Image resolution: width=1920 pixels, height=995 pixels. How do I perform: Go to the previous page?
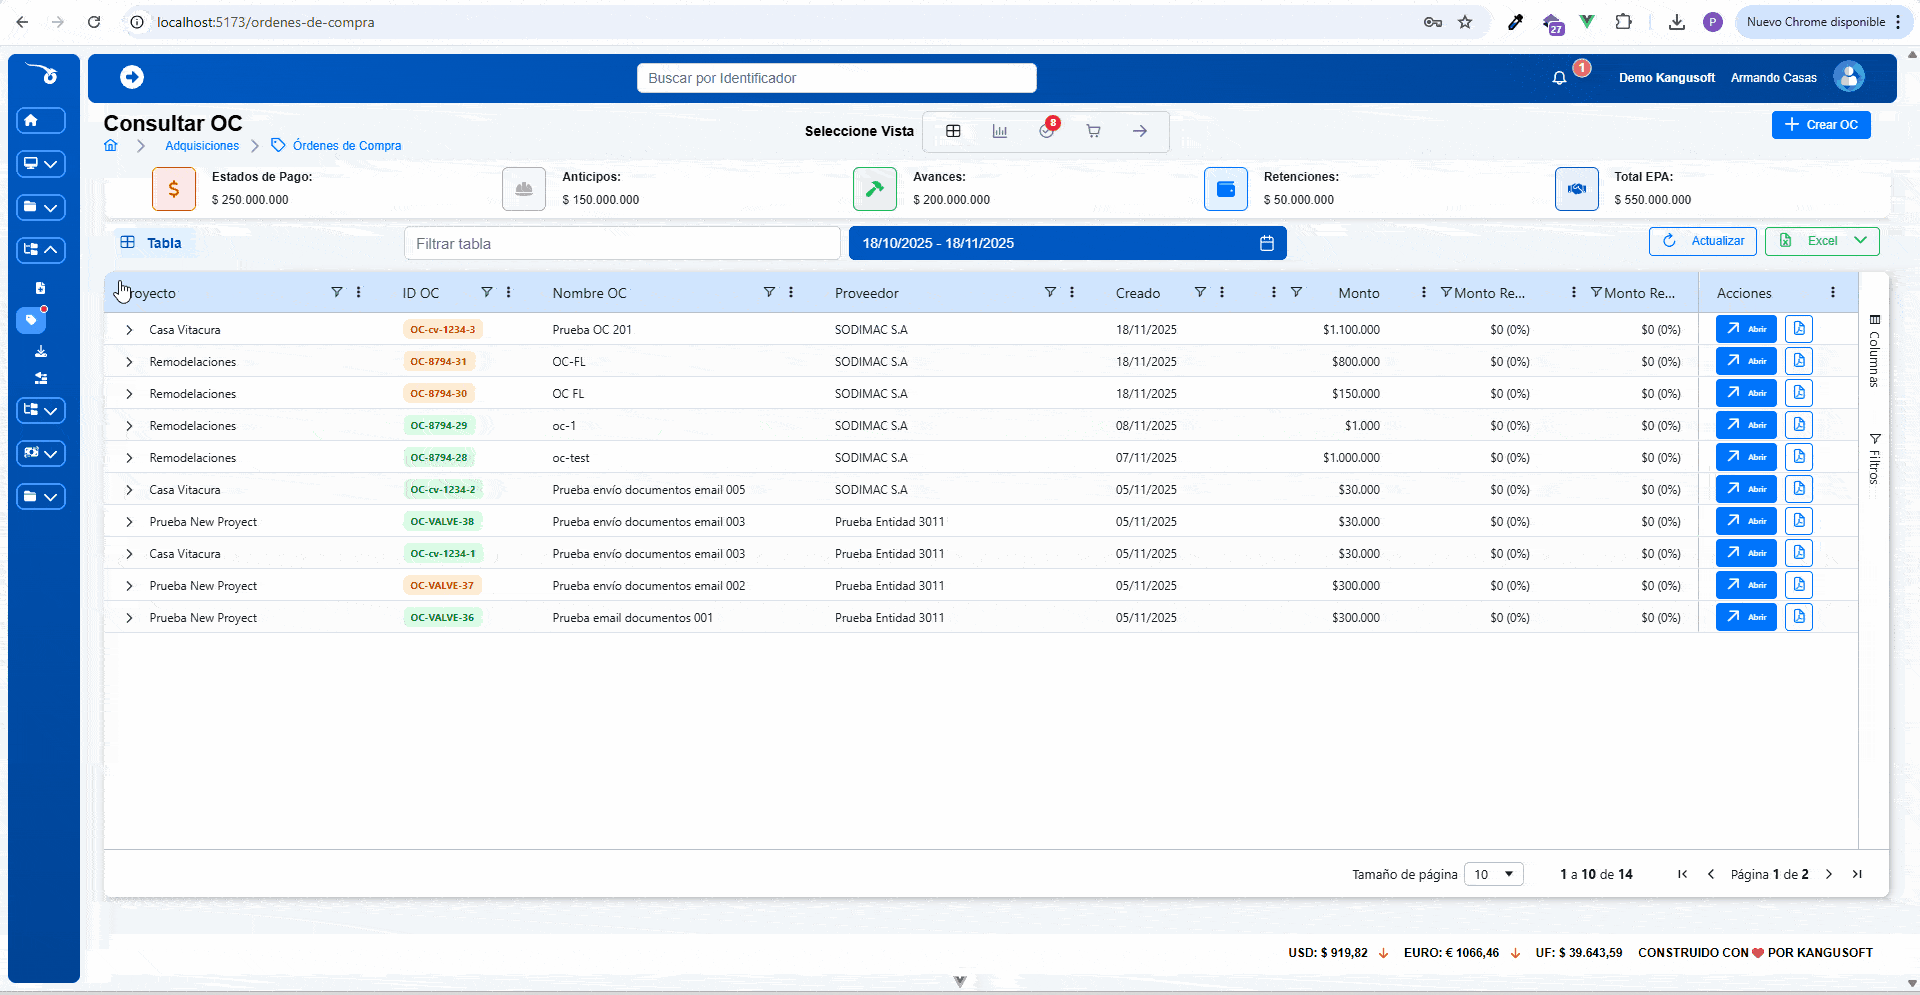[x=1711, y=874]
